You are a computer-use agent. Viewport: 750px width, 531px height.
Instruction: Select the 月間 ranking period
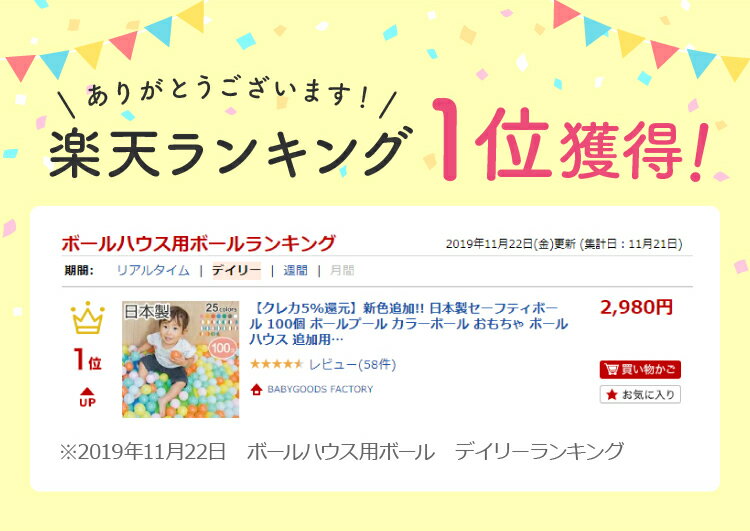(x=342, y=271)
